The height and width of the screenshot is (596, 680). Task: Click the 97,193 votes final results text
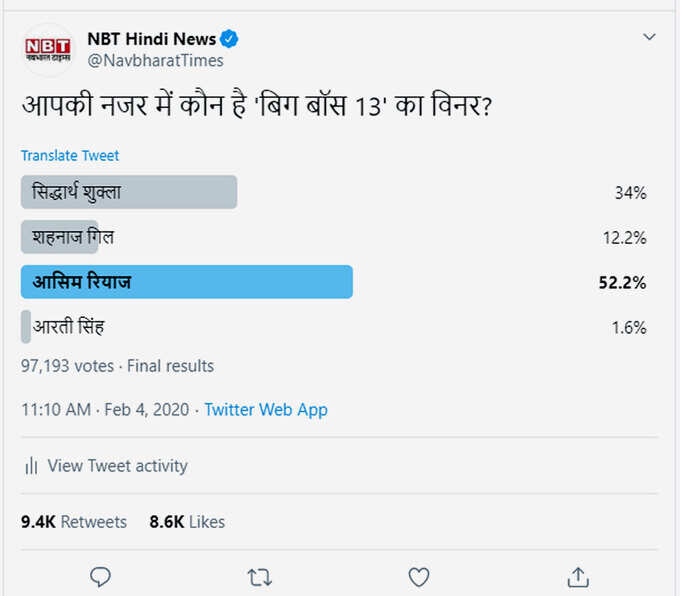pos(118,366)
